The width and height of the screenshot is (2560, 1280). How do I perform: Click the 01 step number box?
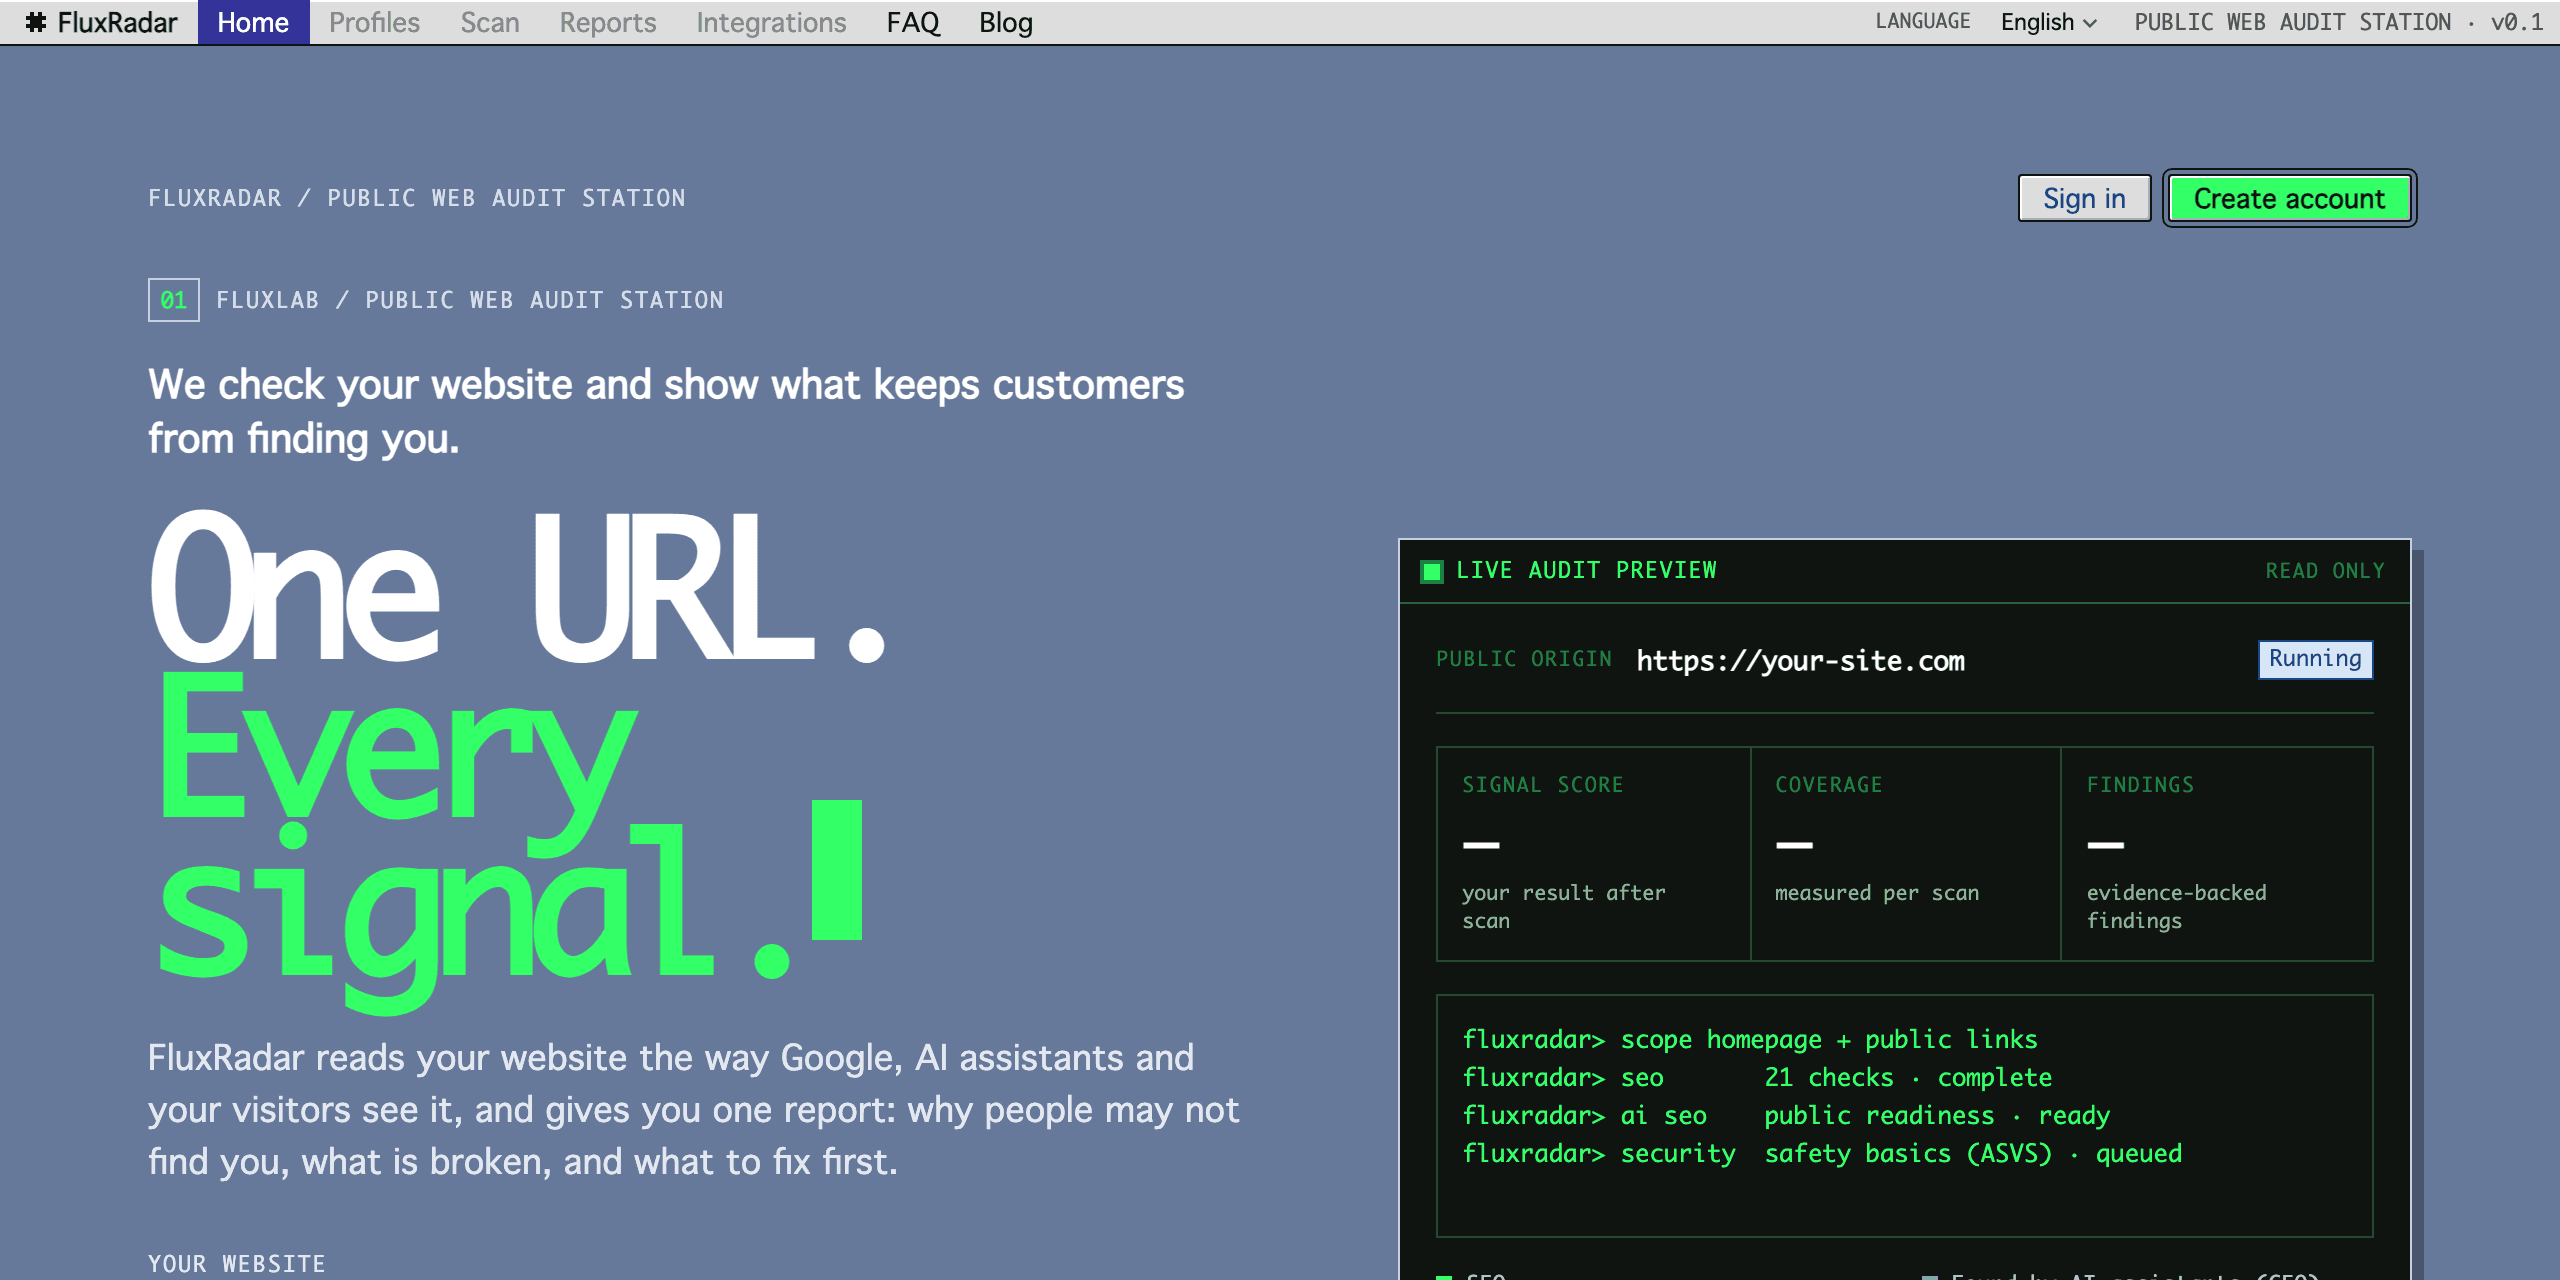pos(174,300)
